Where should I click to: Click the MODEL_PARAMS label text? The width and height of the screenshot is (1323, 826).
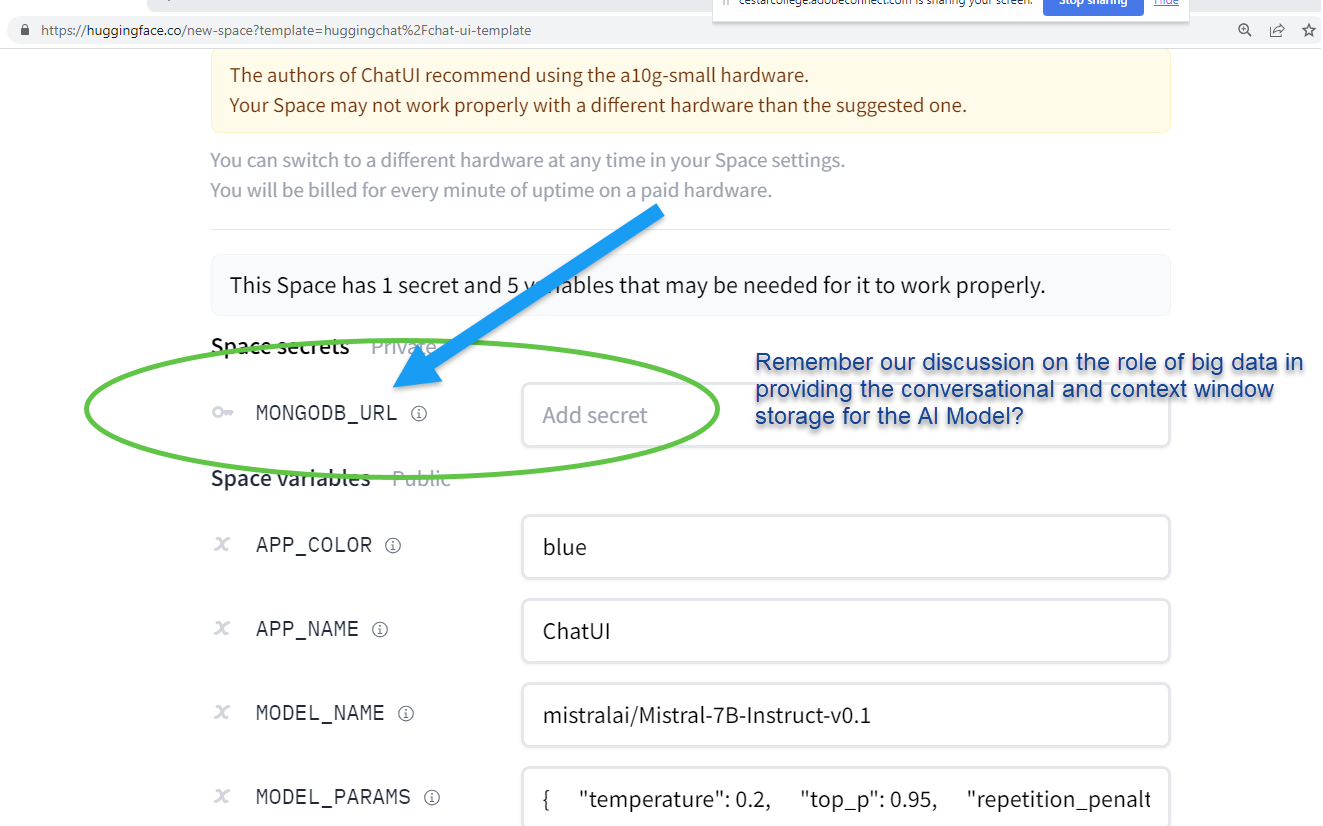[x=333, y=797]
